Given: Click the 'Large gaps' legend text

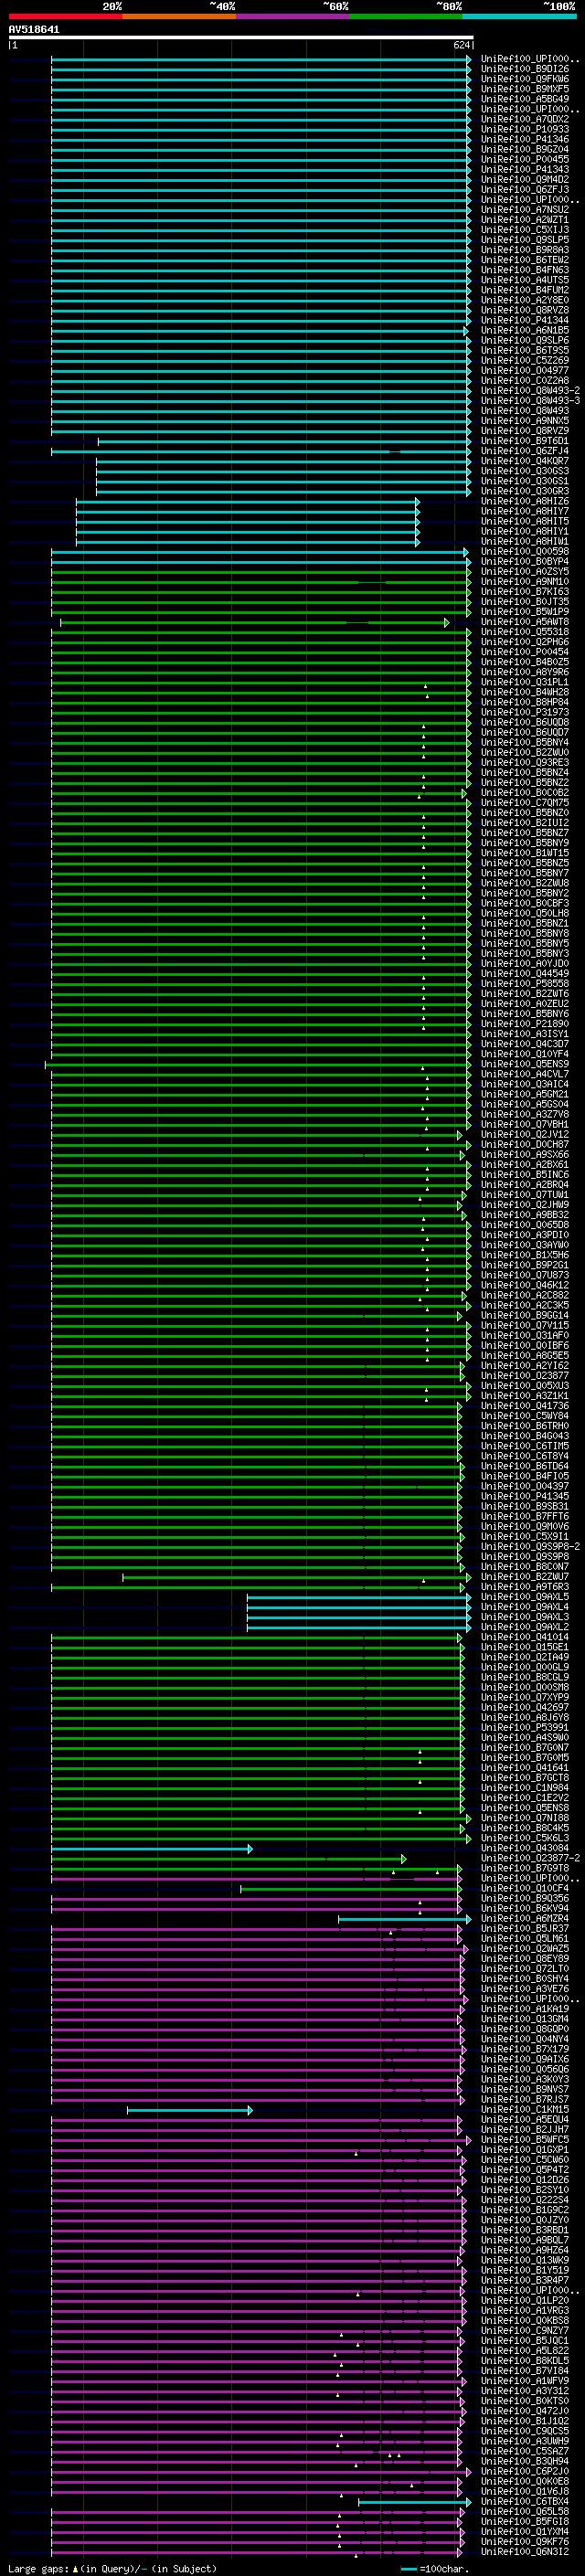Looking at the screenshot, I should click(x=38, y=2569).
